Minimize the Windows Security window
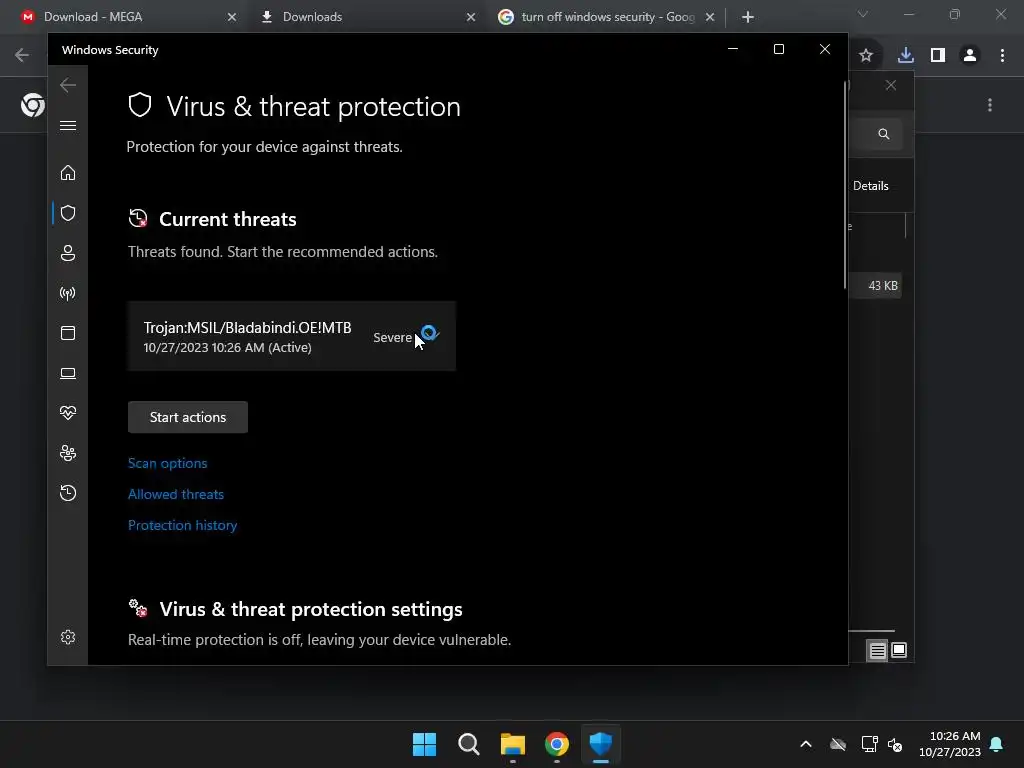The height and width of the screenshot is (768, 1024). coord(733,49)
